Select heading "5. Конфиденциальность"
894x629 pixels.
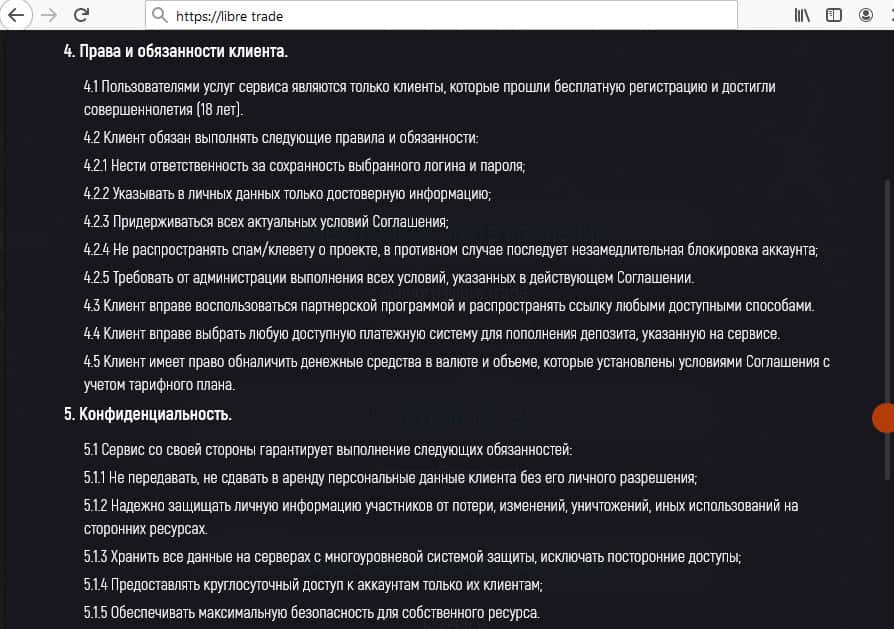[x=148, y=414]
